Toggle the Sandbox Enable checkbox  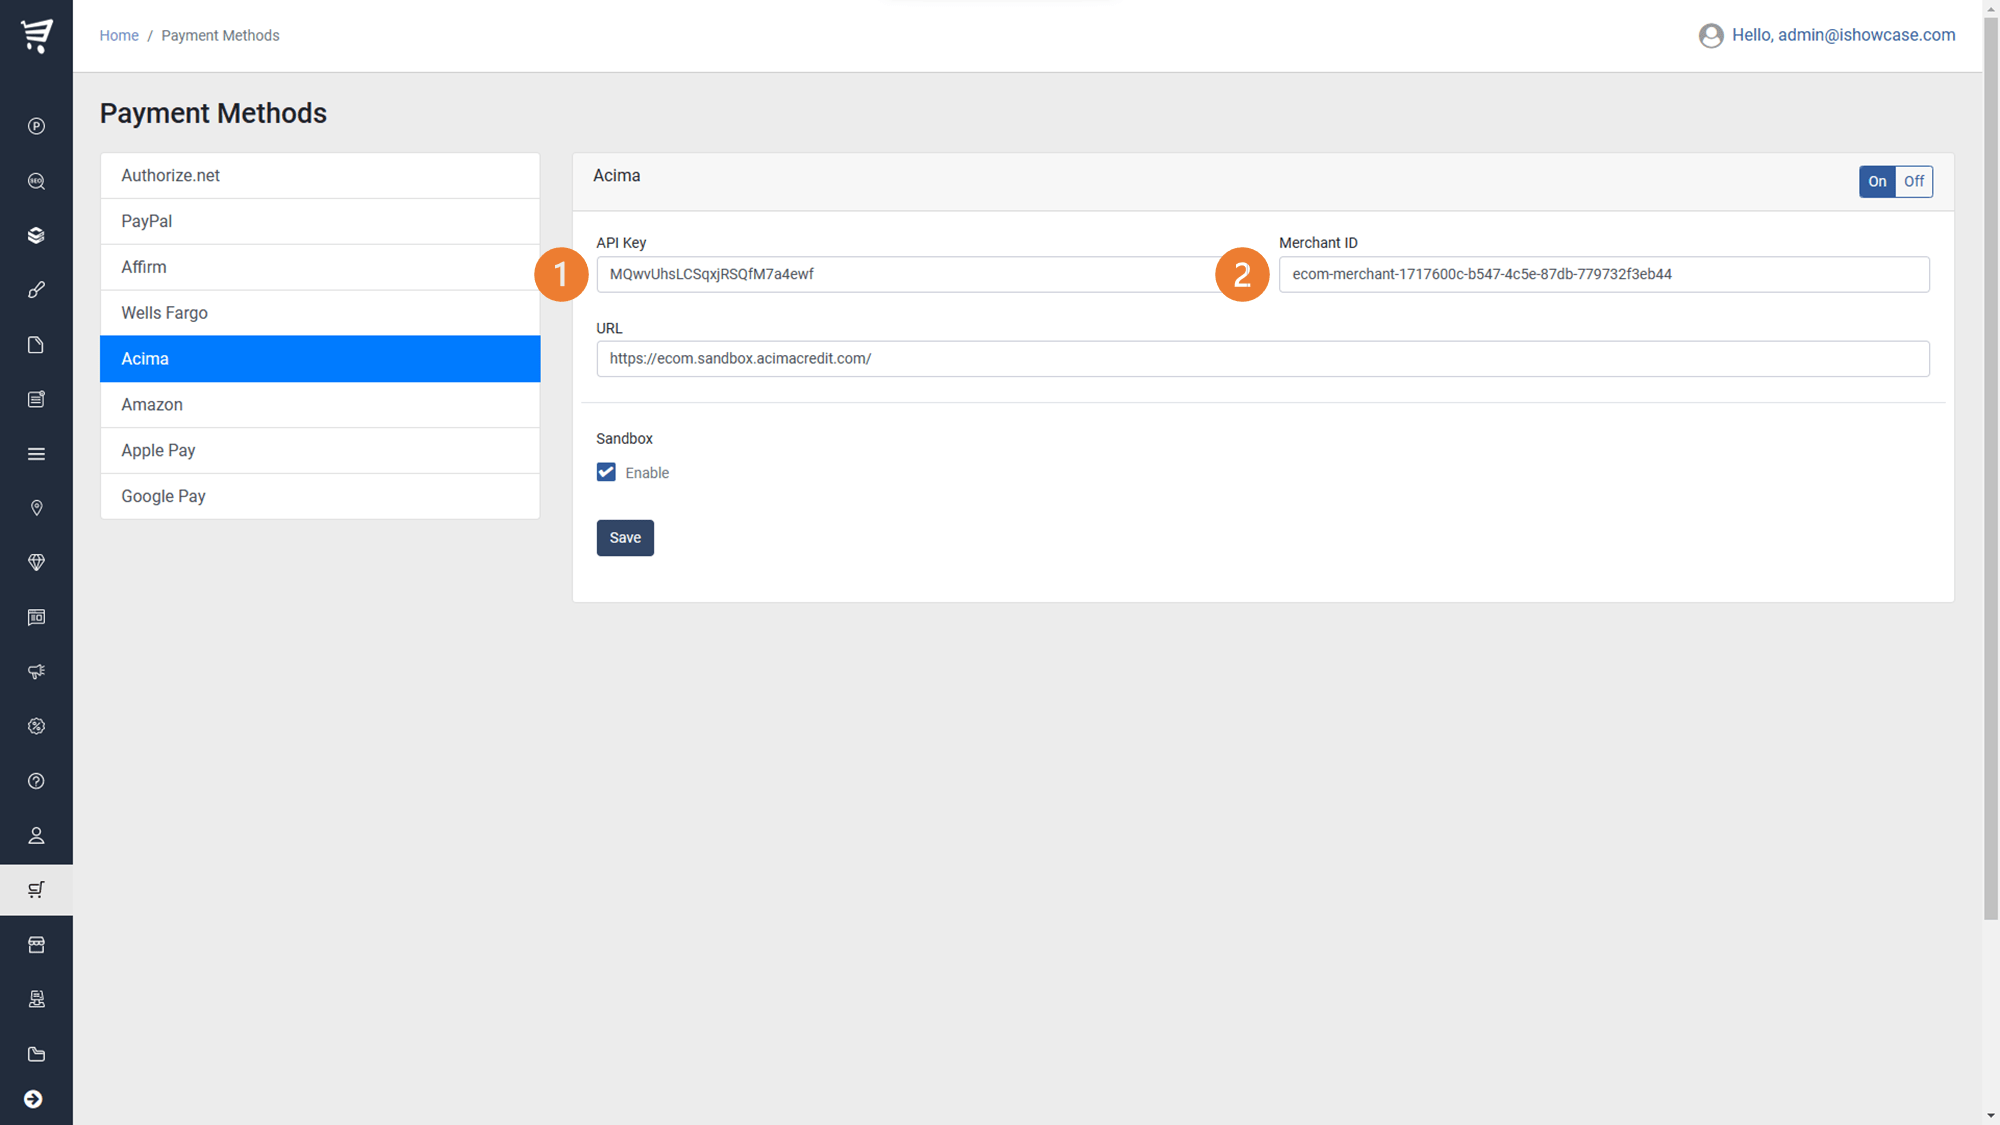(606, 472)
